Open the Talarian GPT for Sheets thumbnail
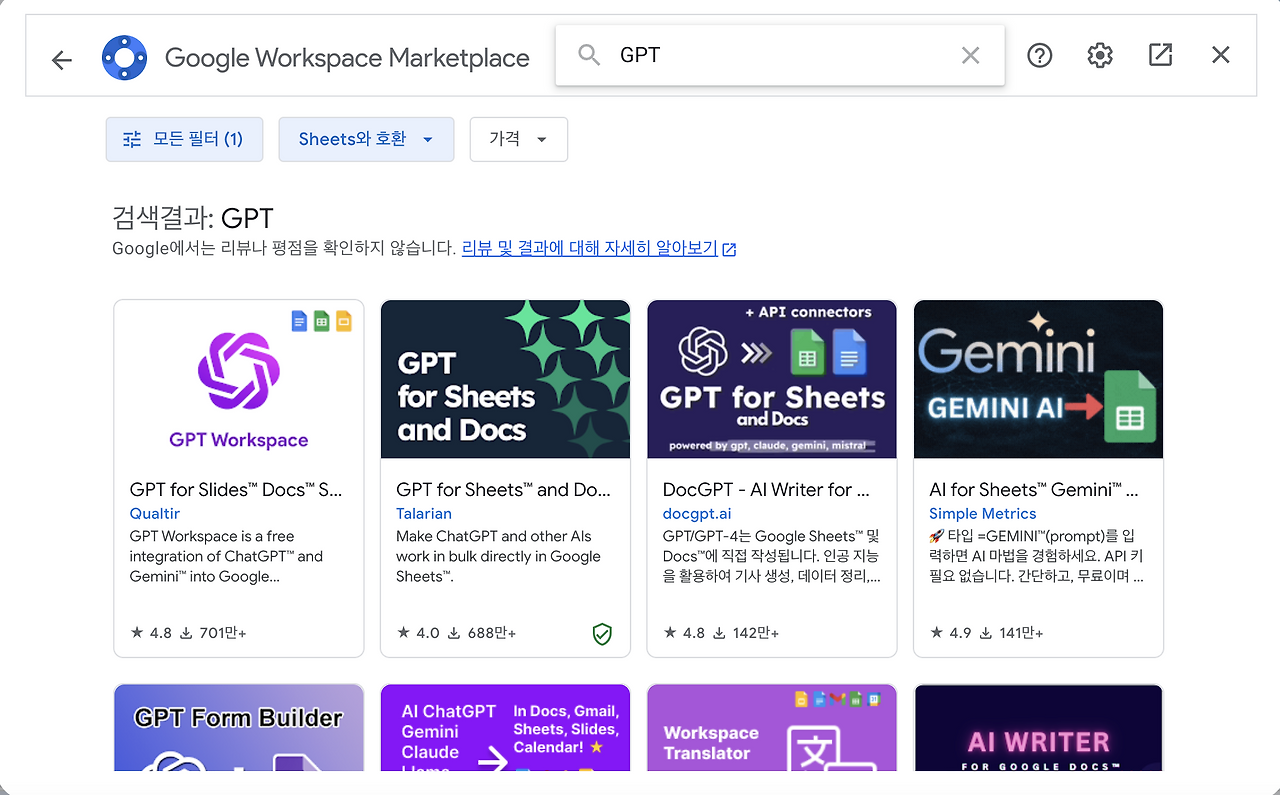The image size is (1280, 795). 505,379
